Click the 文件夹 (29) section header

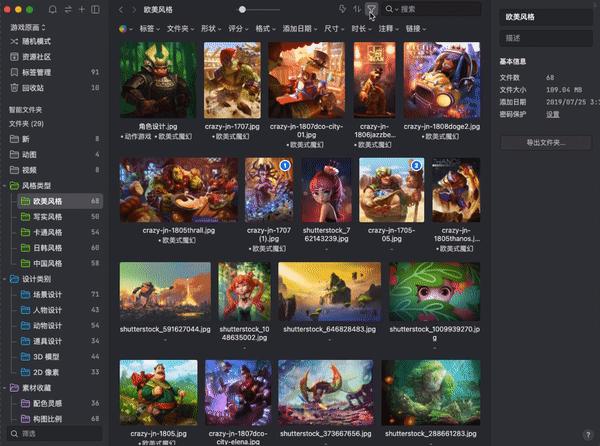[x=26, y=124]
